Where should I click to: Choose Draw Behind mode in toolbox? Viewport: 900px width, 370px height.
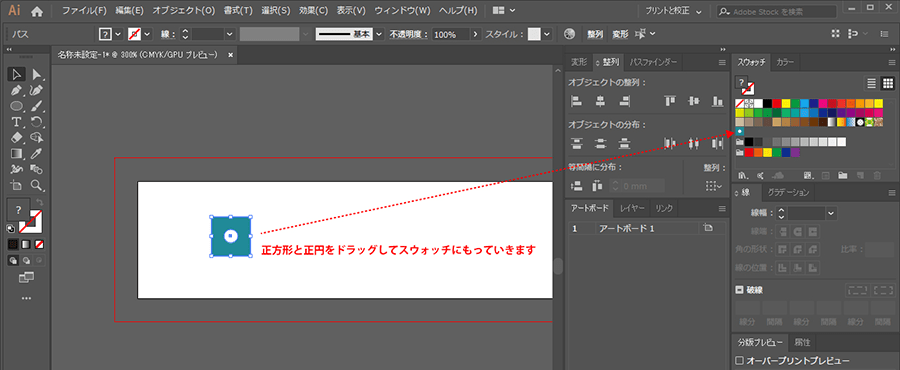click(x=26, y=260)
